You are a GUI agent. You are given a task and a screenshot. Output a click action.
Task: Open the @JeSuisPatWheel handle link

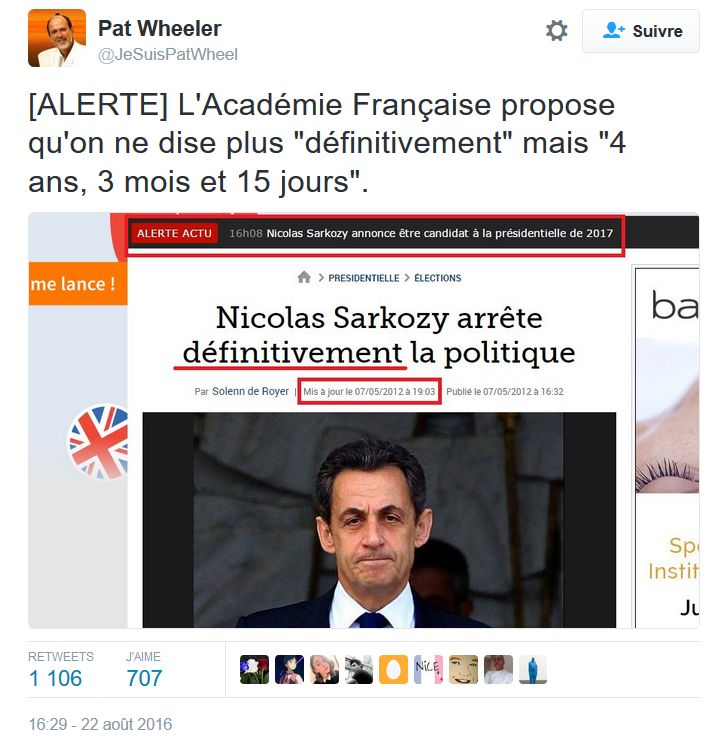click(x=168, y=55)
